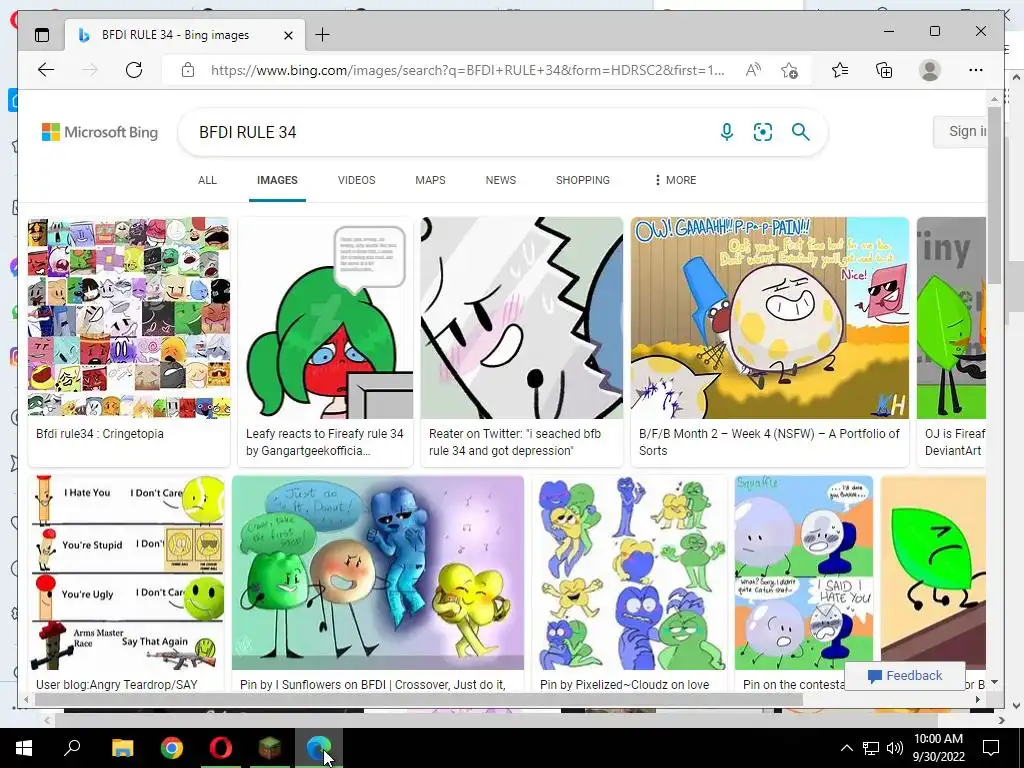The image size is (1024, 768).
Task: Open Collections panel
Action: click(x=884, y=70)
